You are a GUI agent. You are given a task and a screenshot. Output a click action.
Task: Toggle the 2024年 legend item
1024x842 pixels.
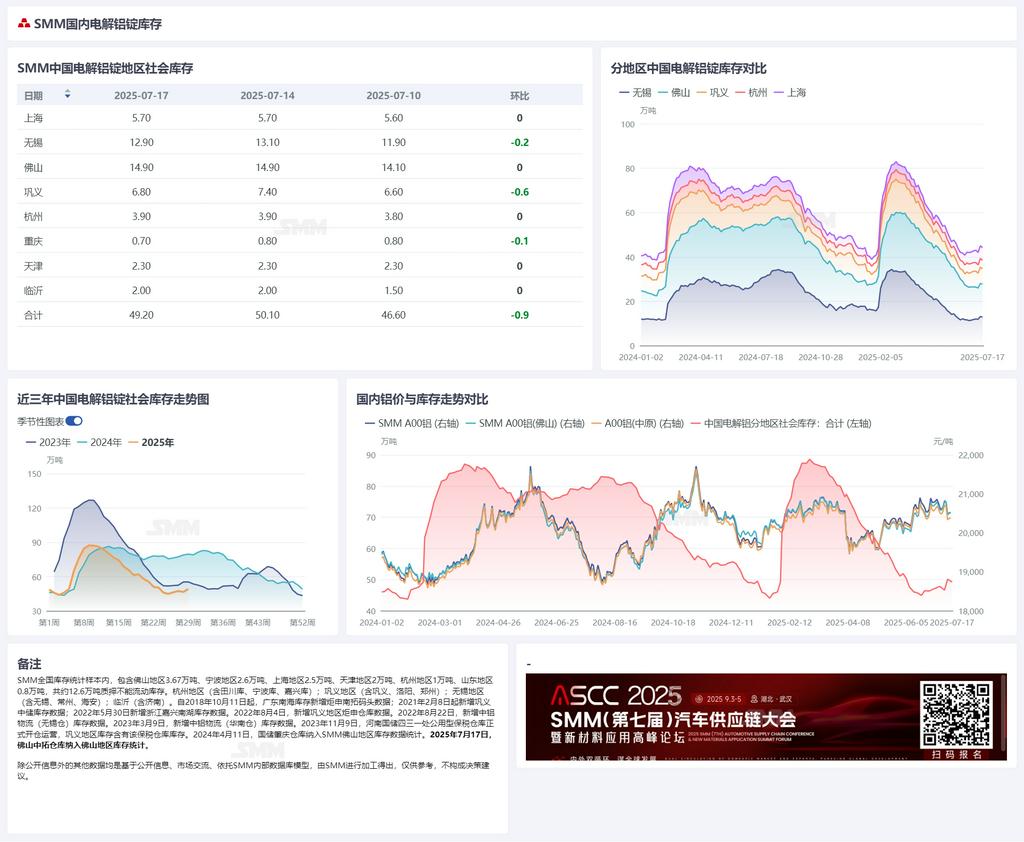pyautogui.click(x=99, y=442)
